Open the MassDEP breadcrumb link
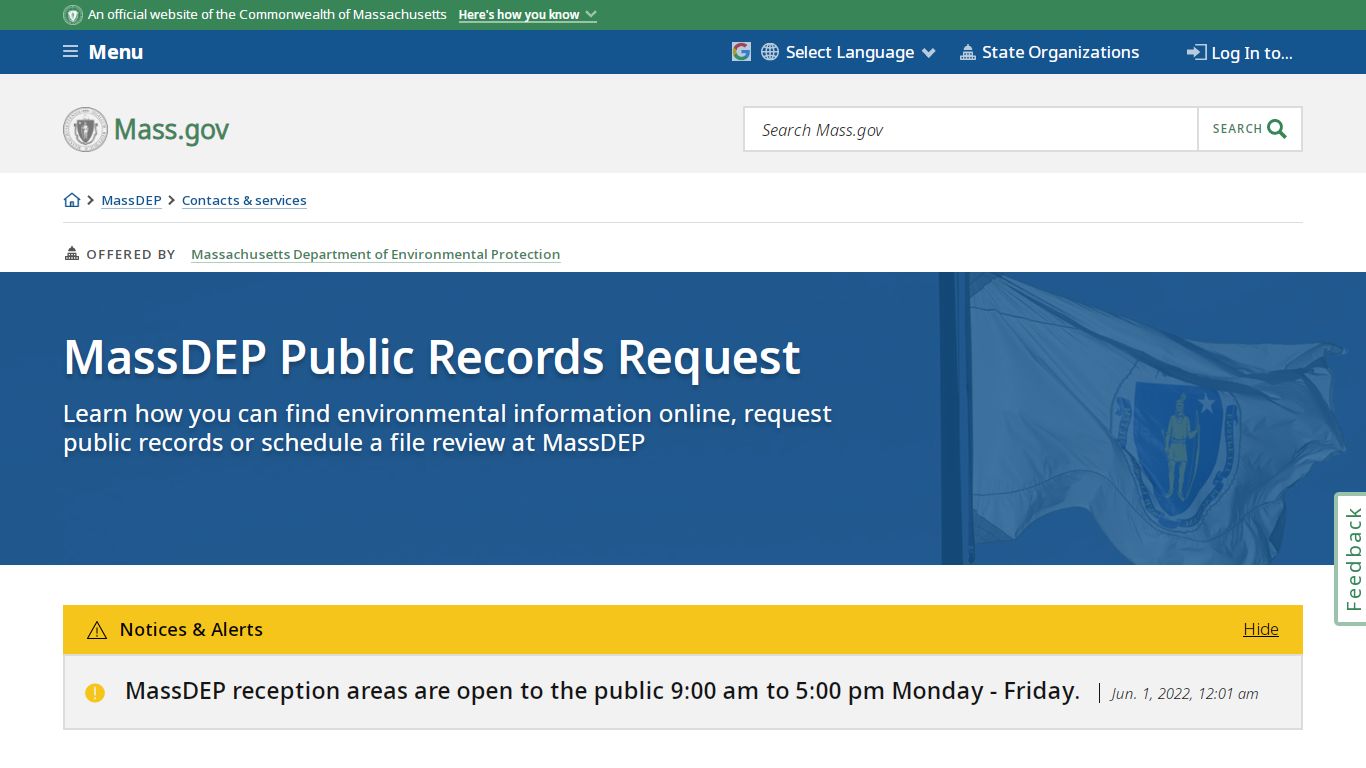The image size is (1366, 768). click(131, 200)
